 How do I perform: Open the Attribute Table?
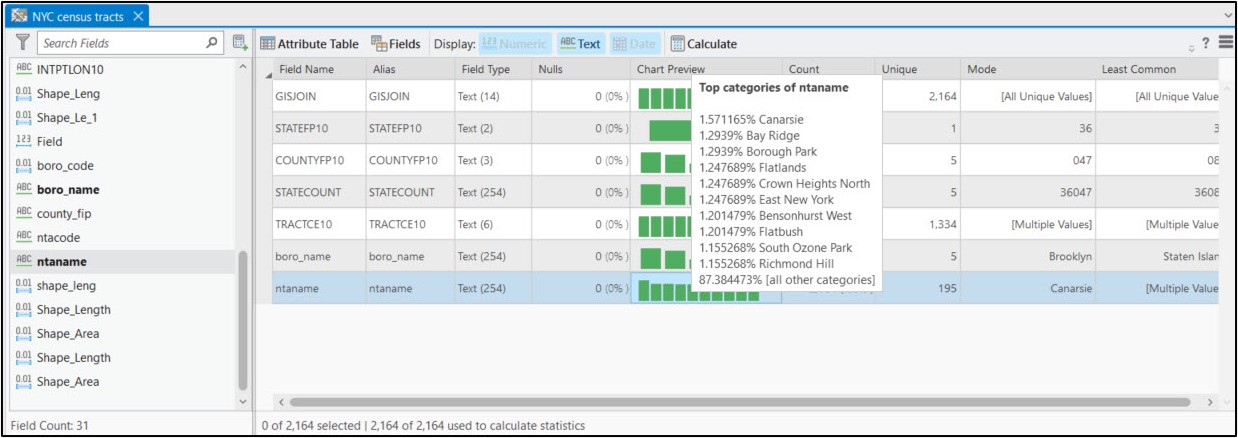coord(310,43)
